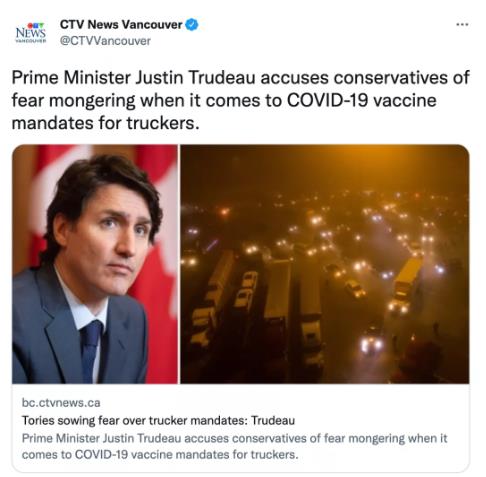The image size is (486, 477).
Task: Open the Justin Trudeau portrait photo
Action: [95, 264]
